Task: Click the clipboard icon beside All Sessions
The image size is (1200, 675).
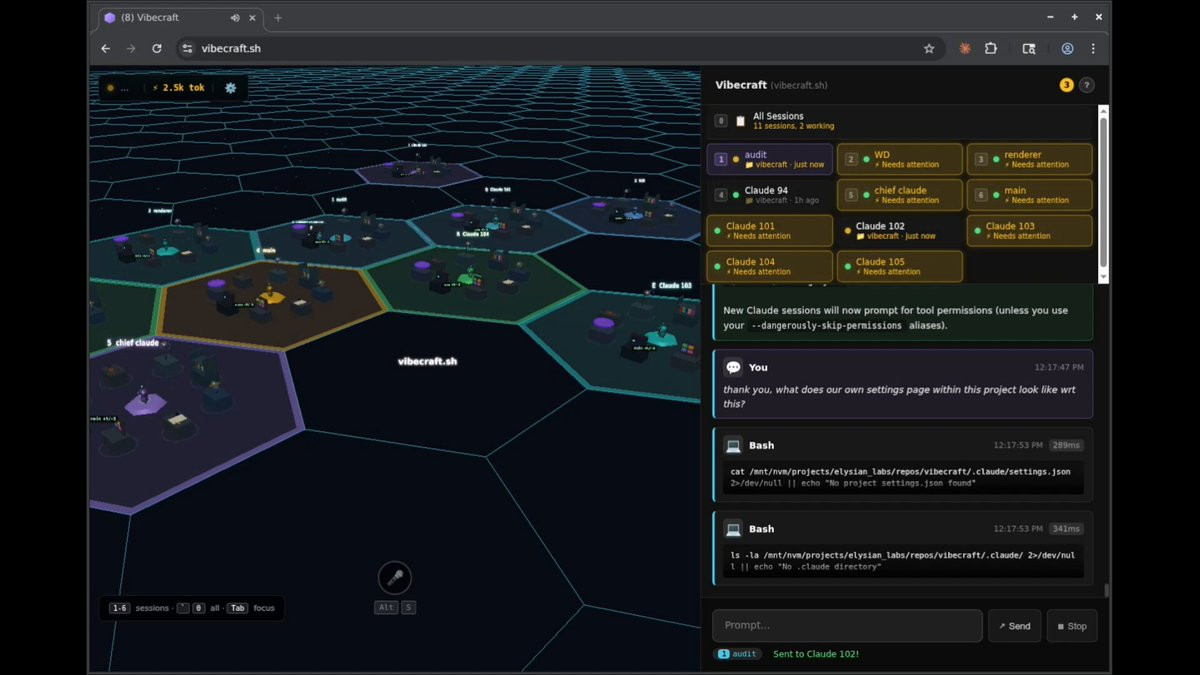Action: 741,121
